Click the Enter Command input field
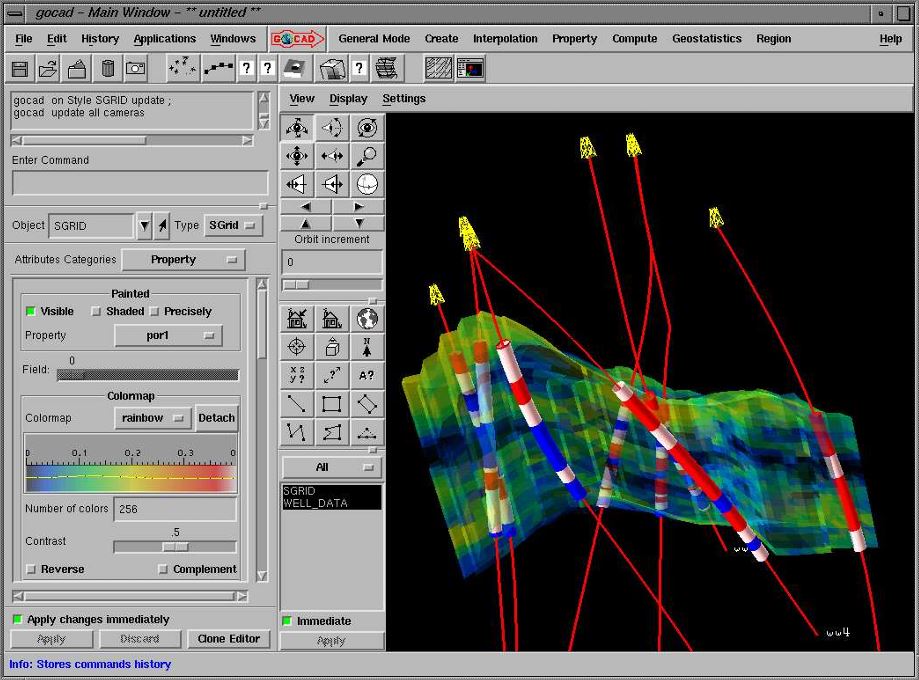The image size is (919, 680). coord(140,183)
